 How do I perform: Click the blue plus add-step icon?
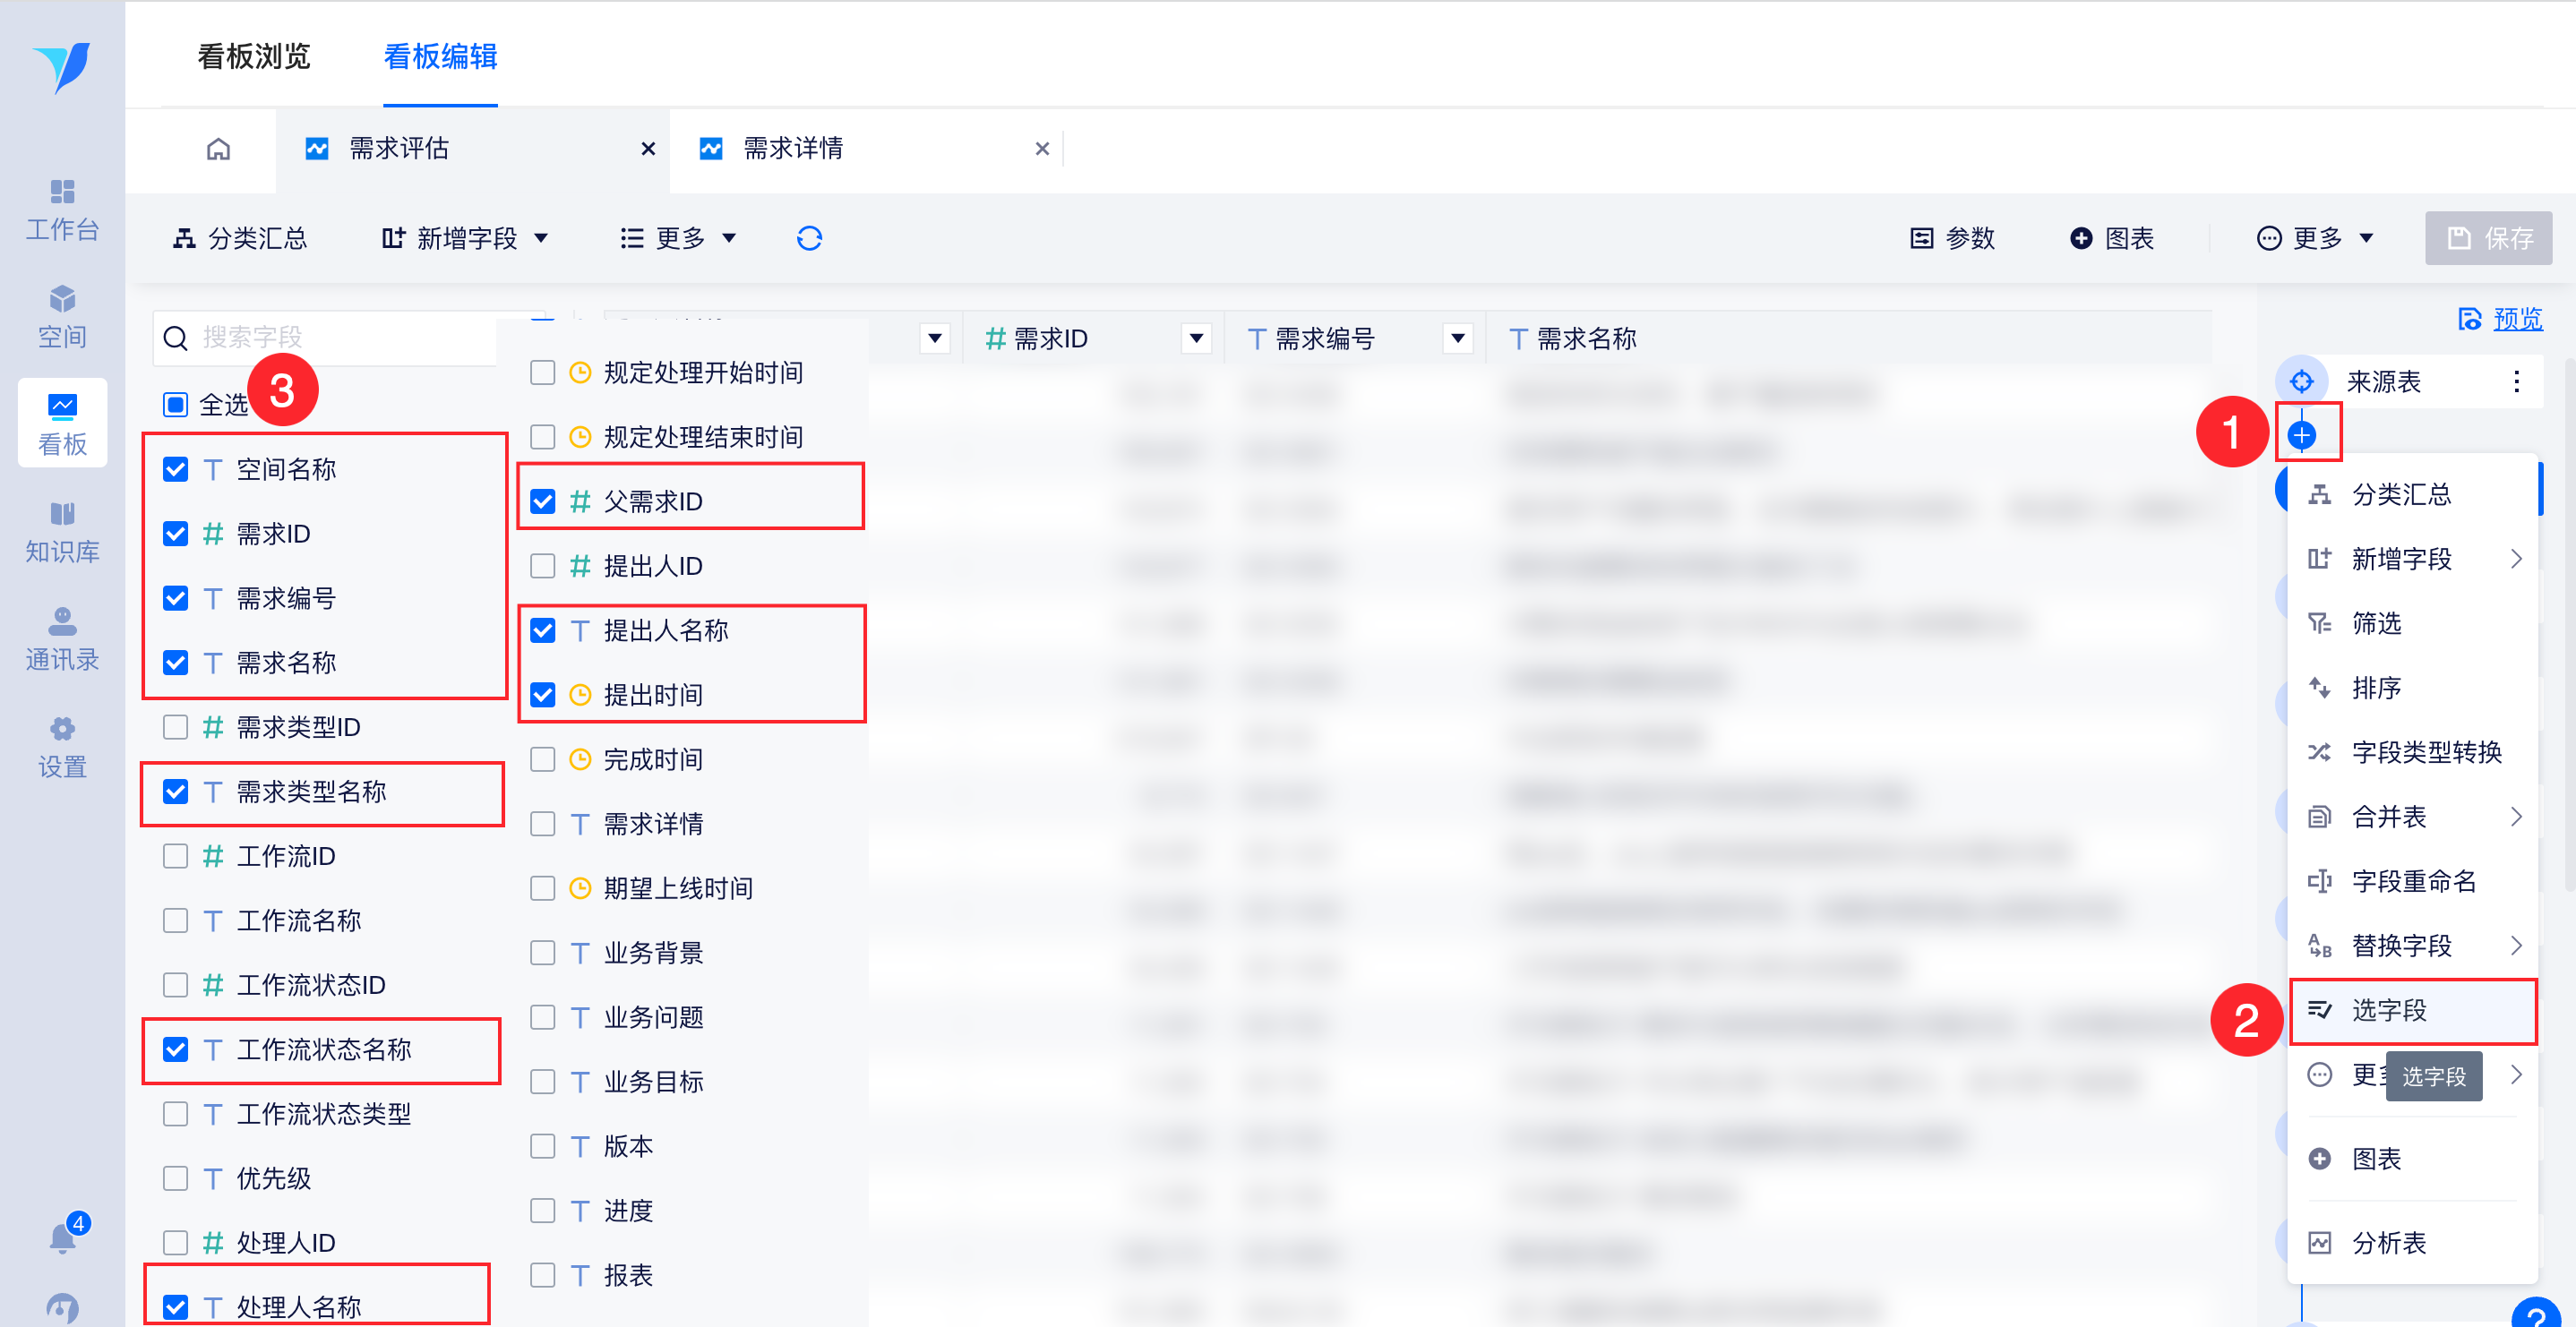tap(2301, 435)
